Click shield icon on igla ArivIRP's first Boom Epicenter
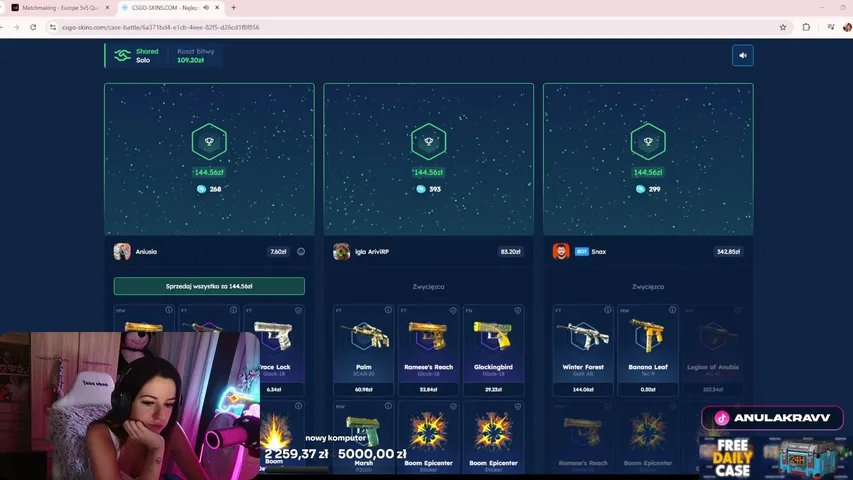Viewport: 853px width, 480px height. tap(453, 406)
